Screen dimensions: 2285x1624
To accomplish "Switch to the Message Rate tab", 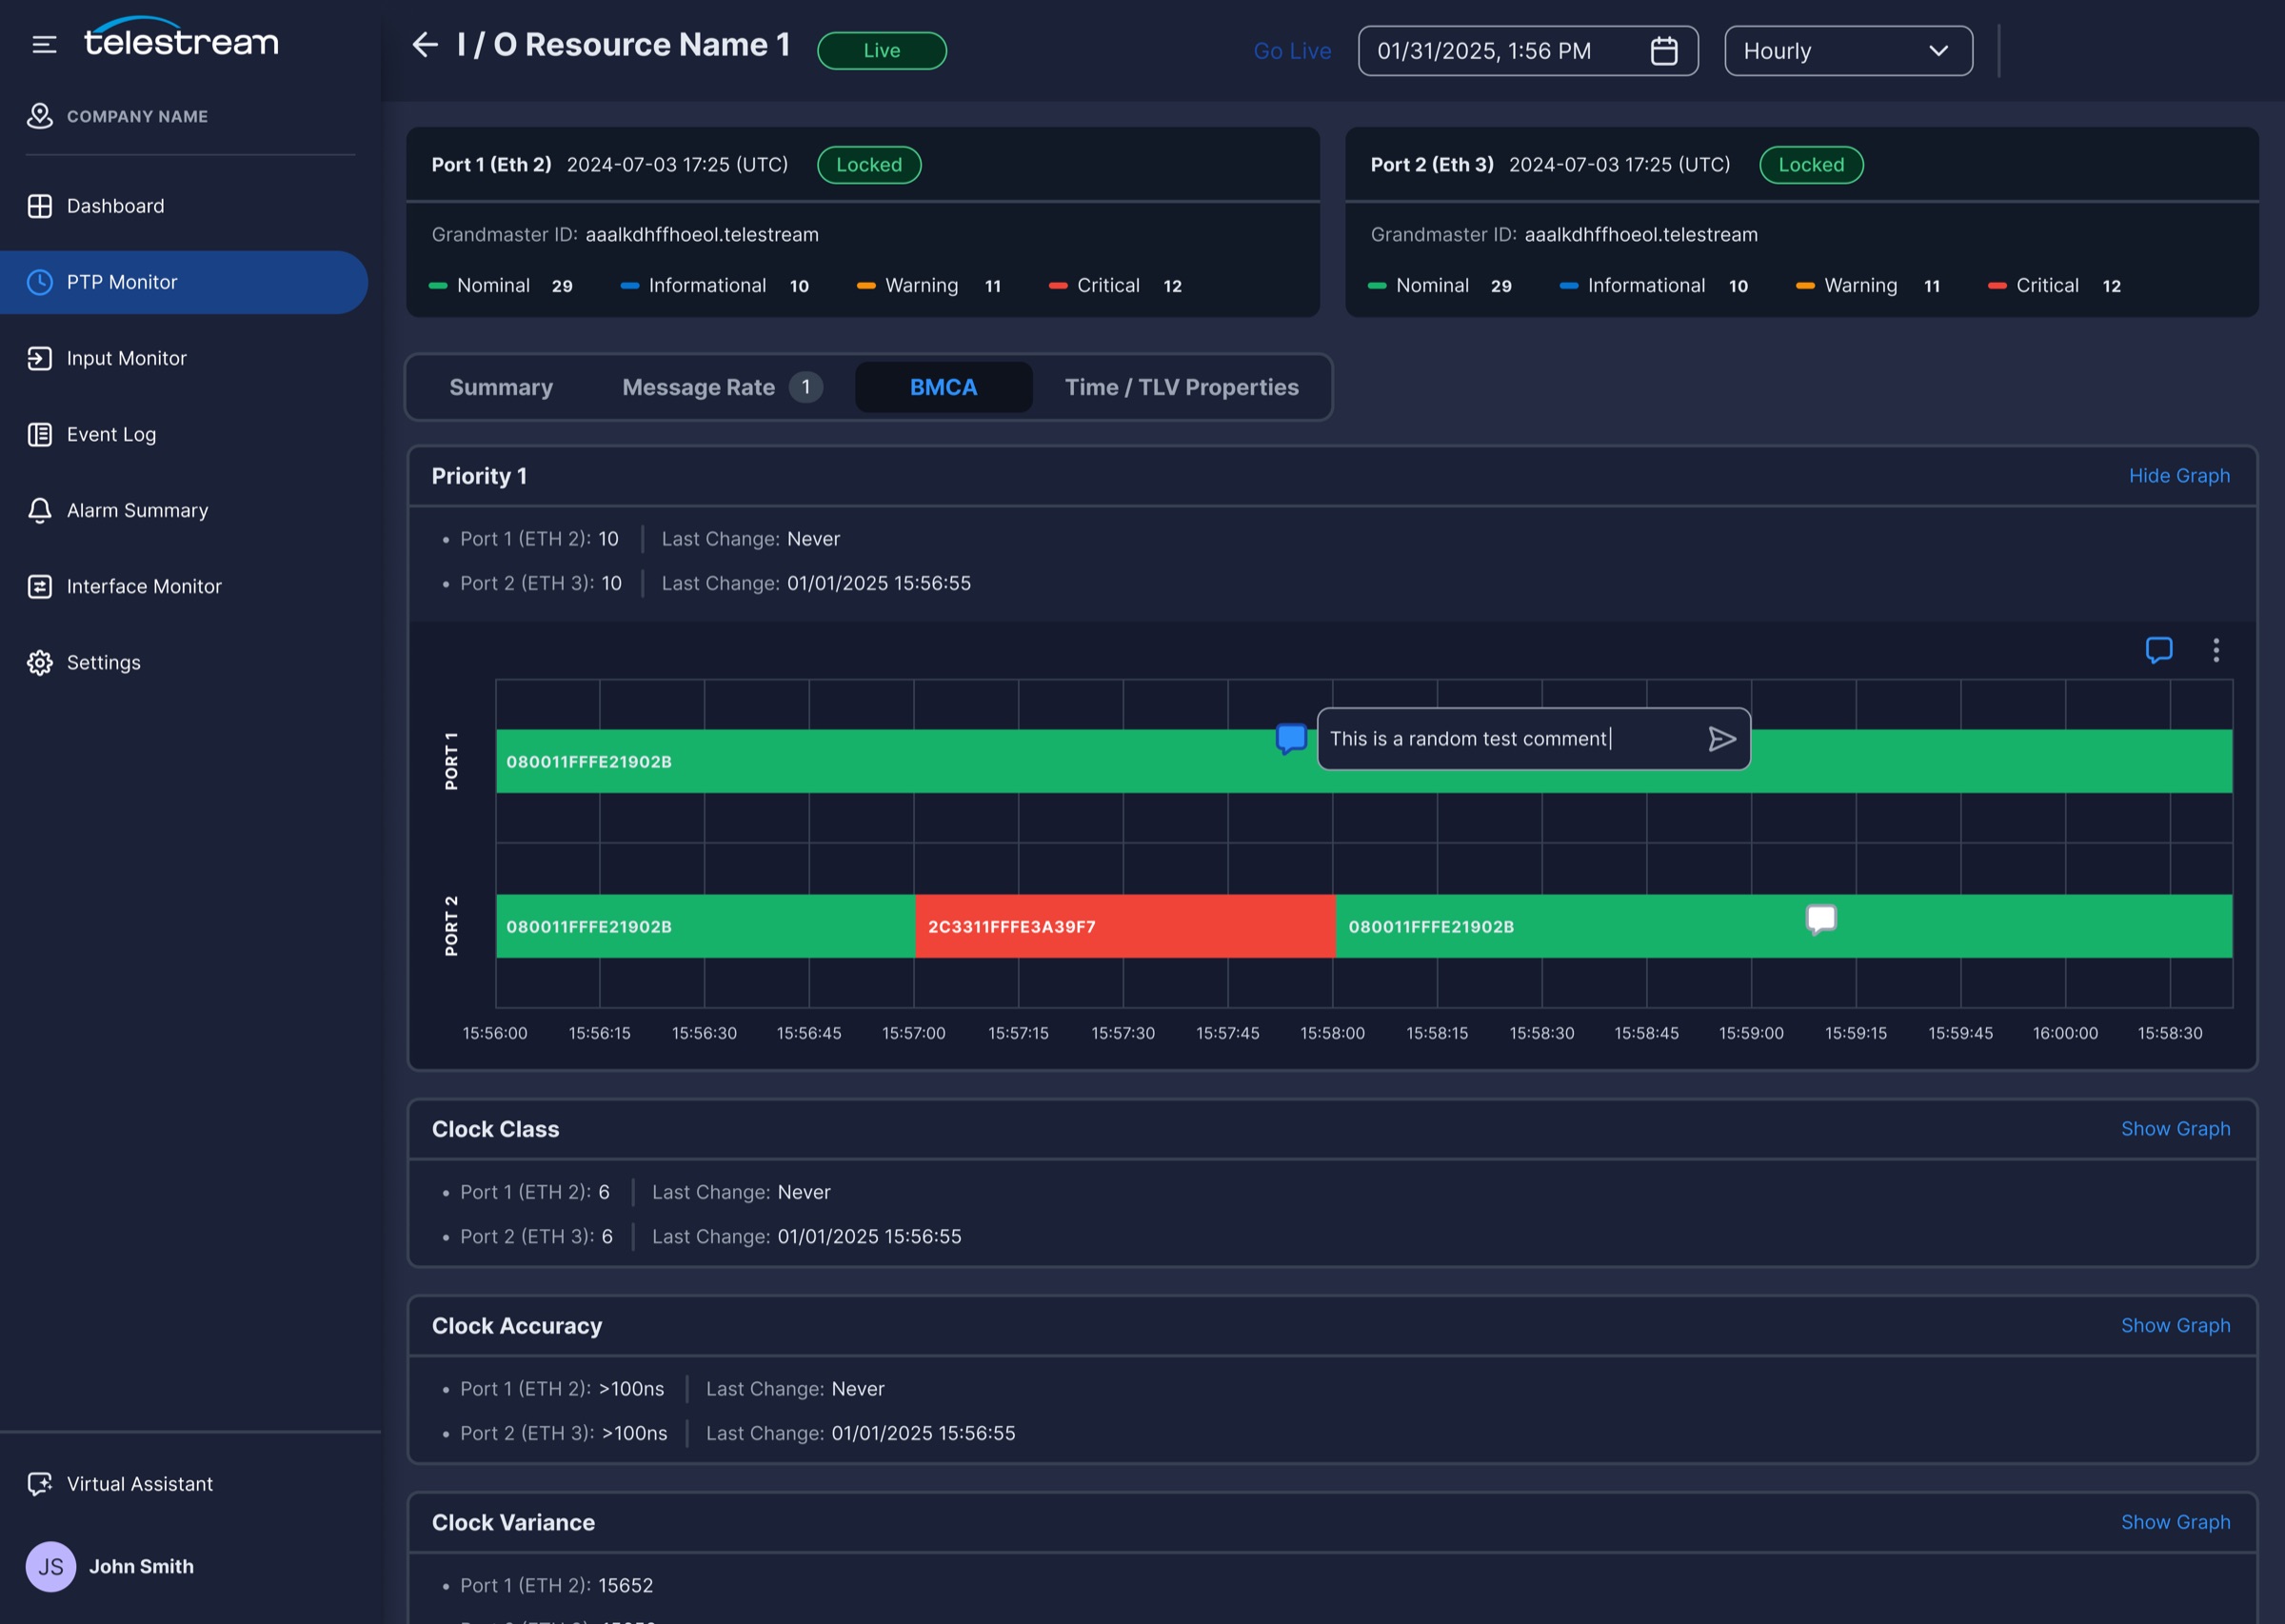I will tap(721, 387).
